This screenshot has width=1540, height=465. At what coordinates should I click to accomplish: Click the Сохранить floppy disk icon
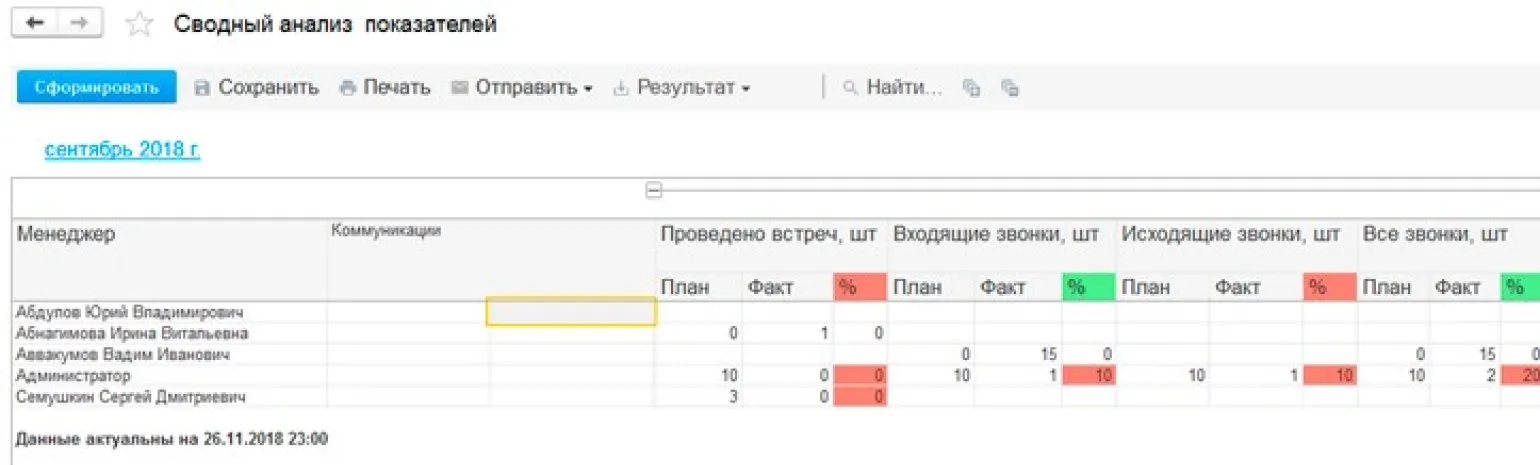point(202,88)
